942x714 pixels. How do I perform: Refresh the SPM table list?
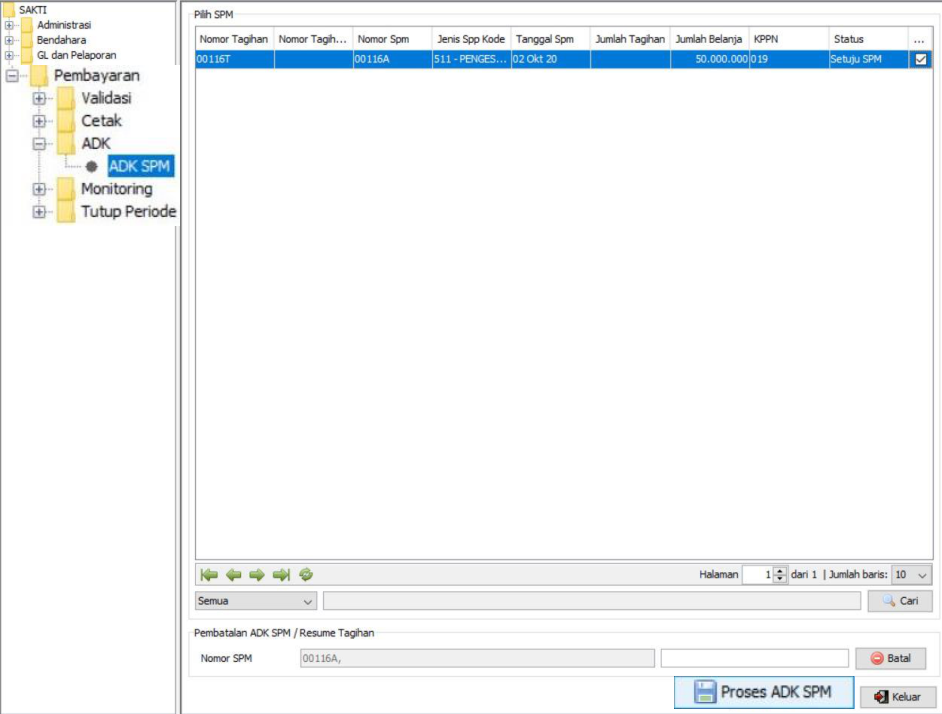[306, 575]
